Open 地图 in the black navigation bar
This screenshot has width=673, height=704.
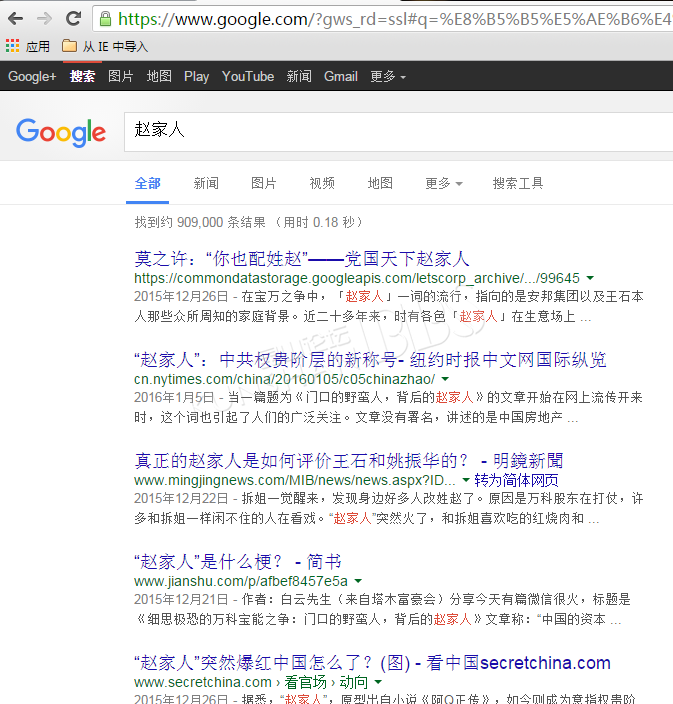[x=159, y=76]
